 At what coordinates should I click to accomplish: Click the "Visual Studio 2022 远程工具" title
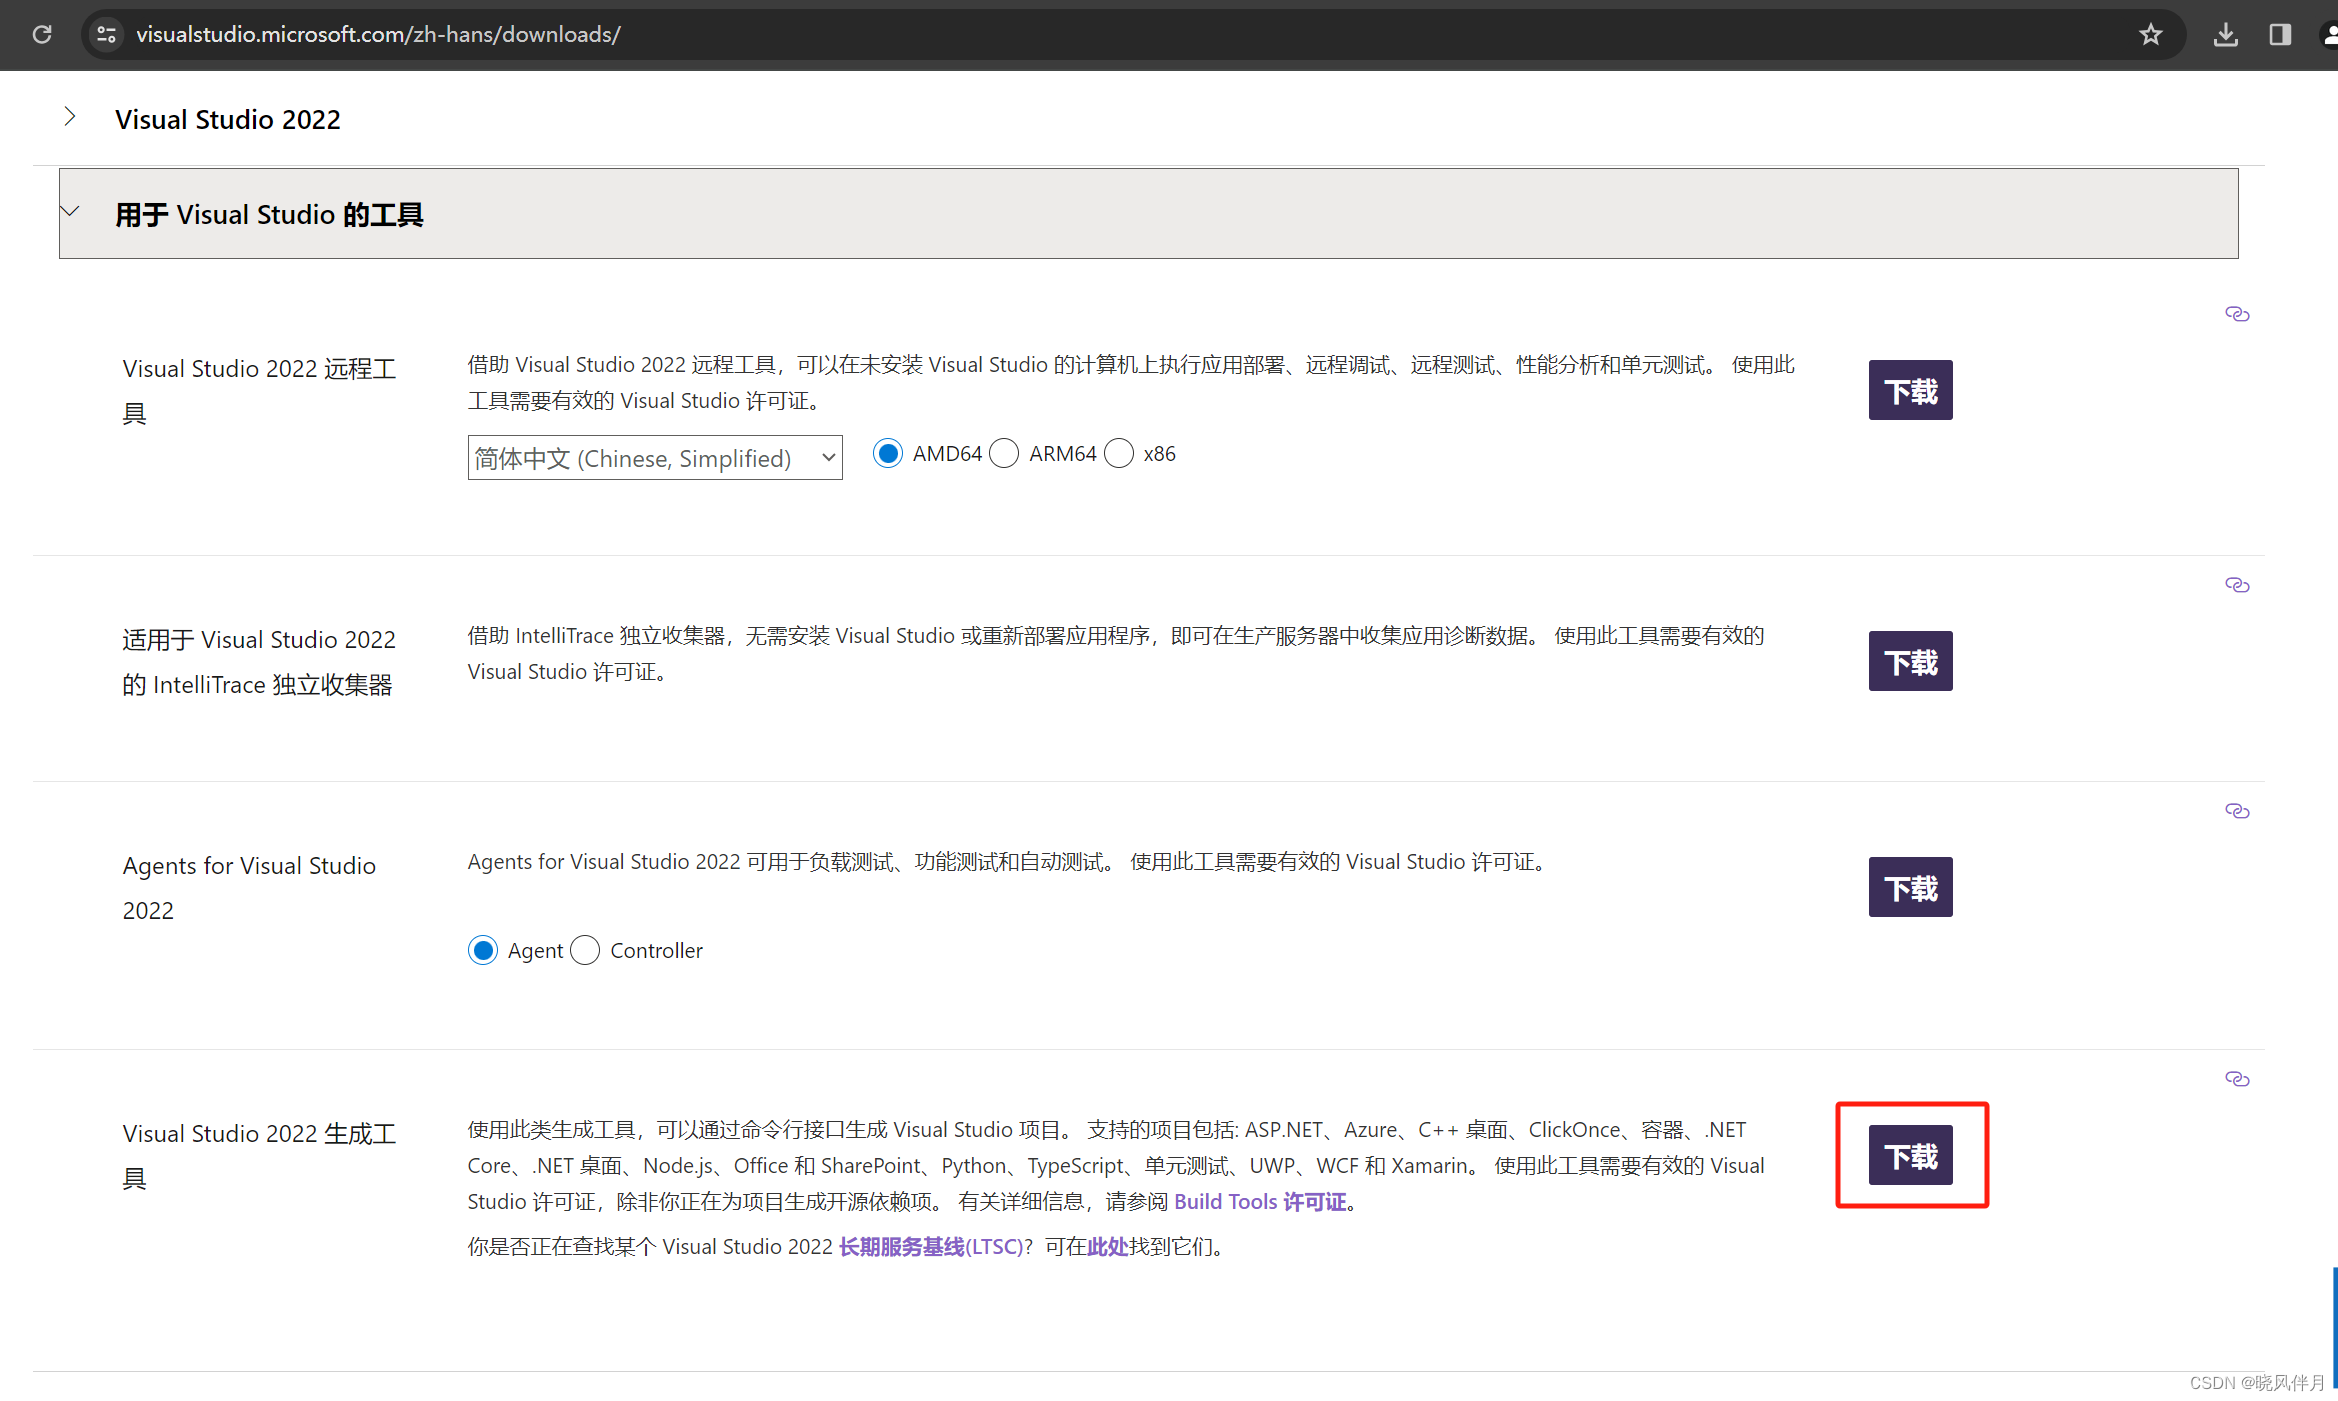(259, 391)
